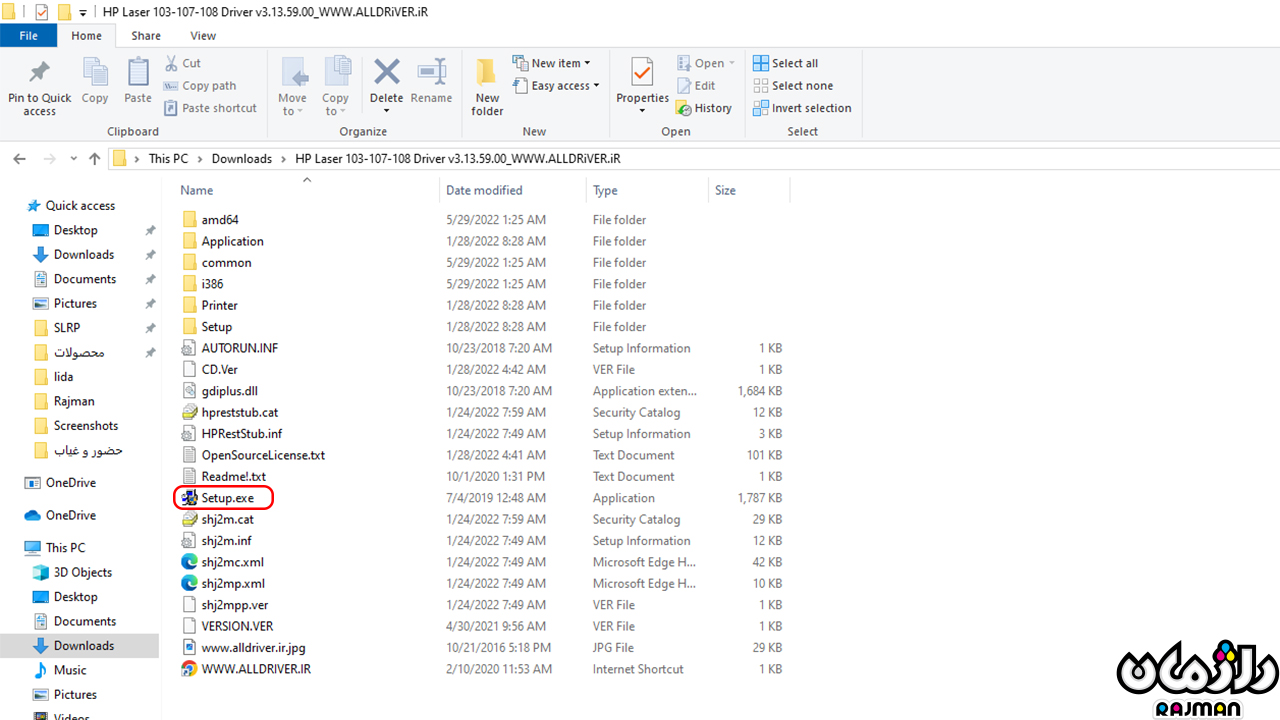Click the Paste icon in the ribbon
1280x720 pixels.
[x=138, y=73]
